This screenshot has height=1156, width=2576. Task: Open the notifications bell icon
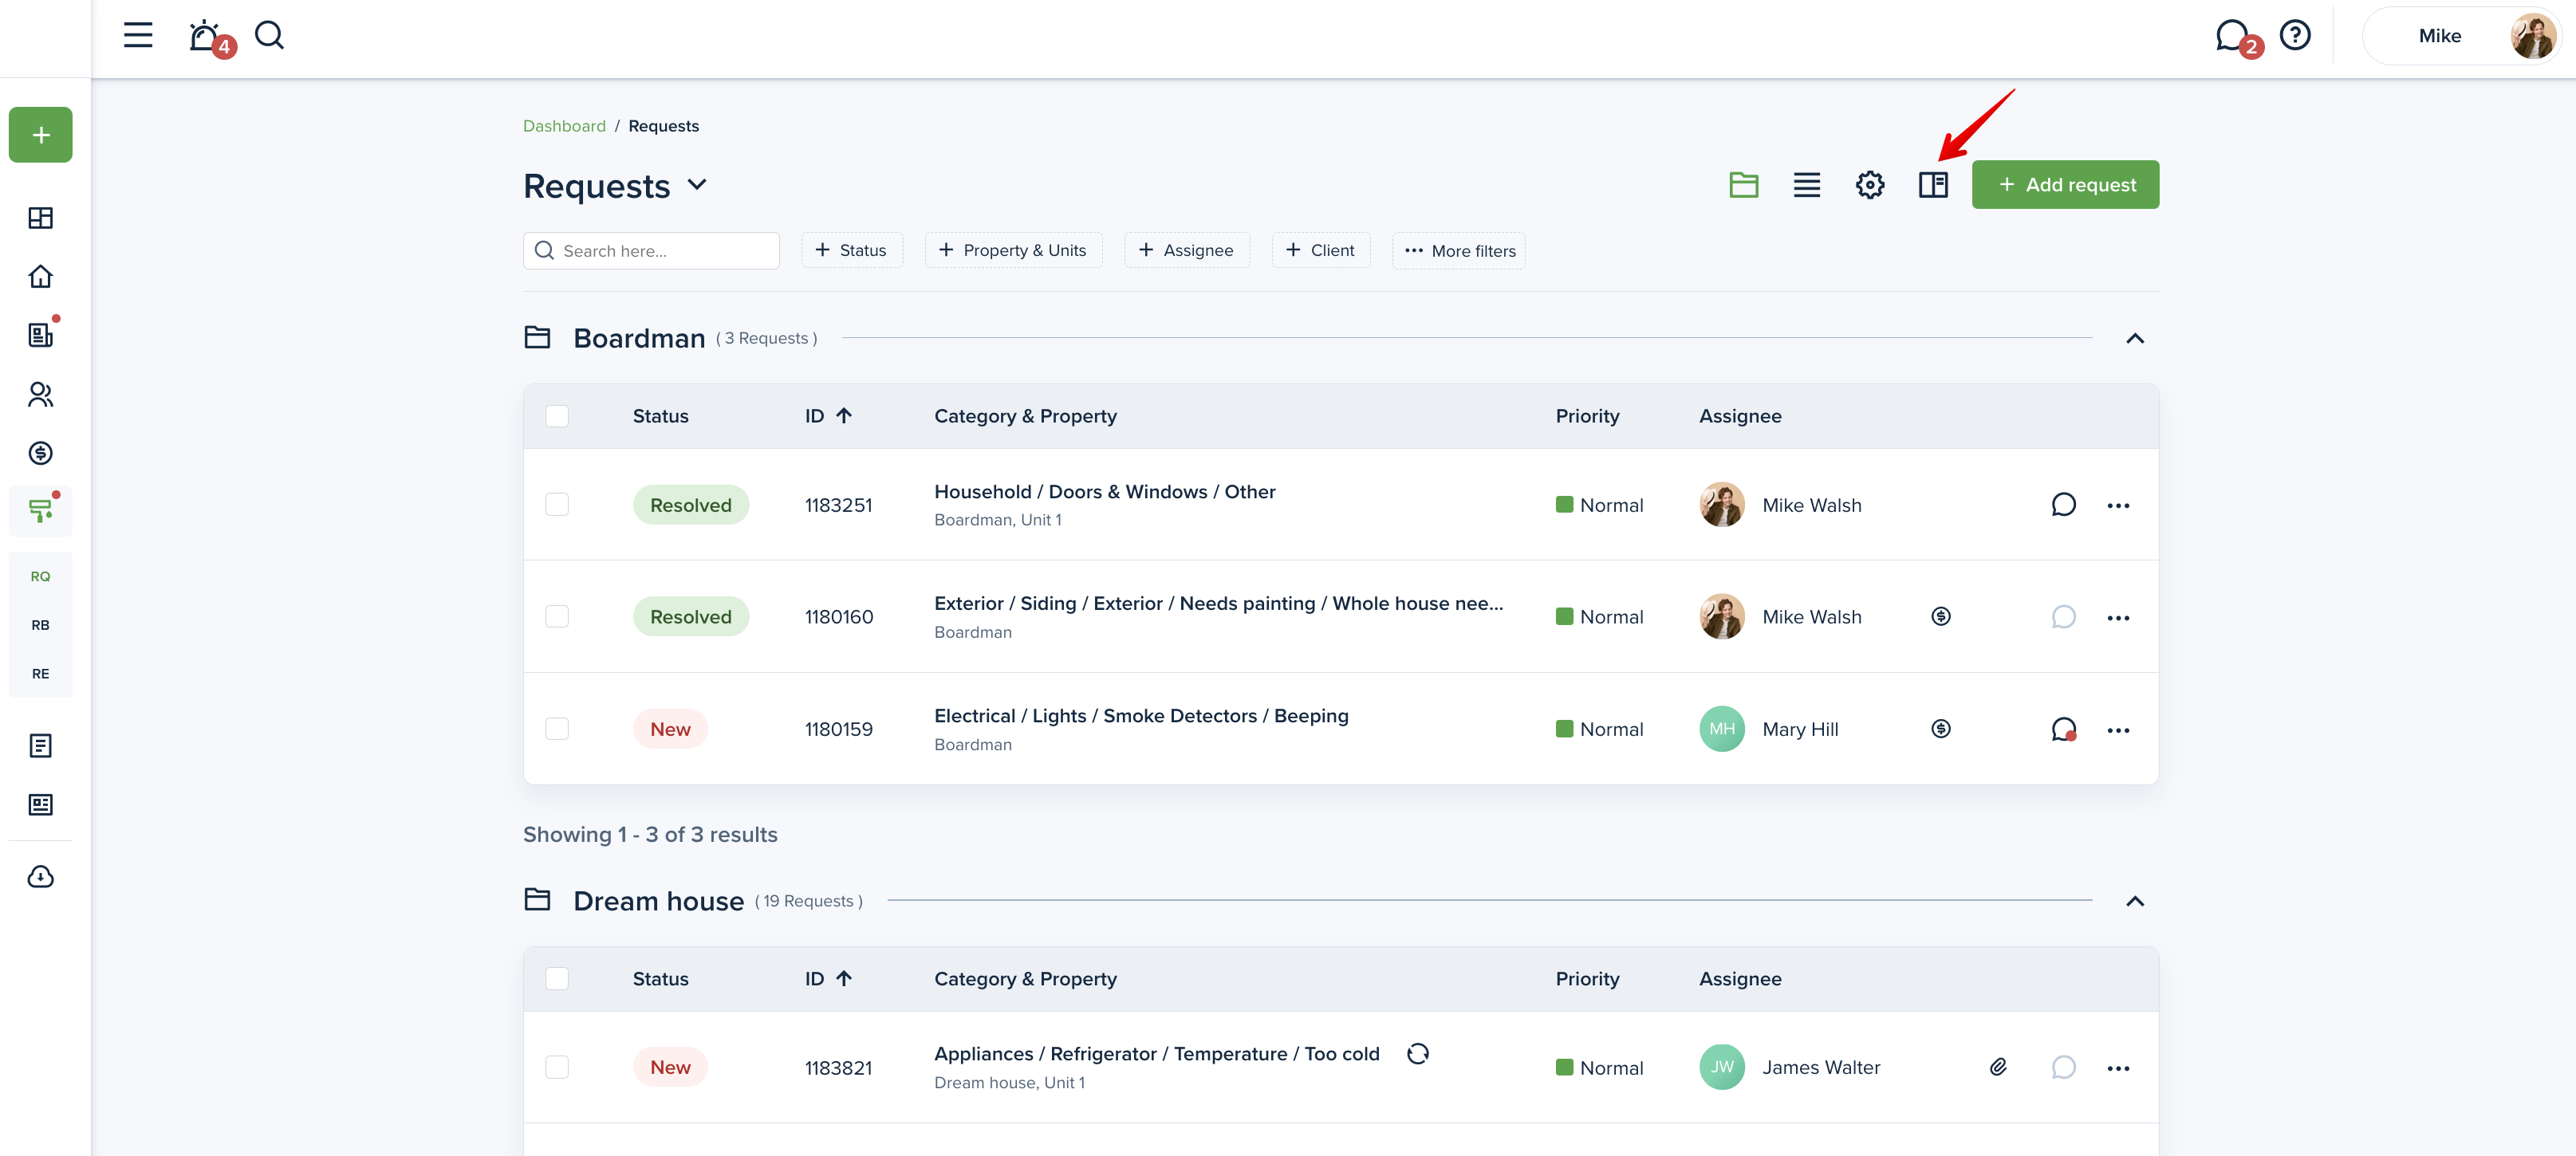tap(205, 36)
